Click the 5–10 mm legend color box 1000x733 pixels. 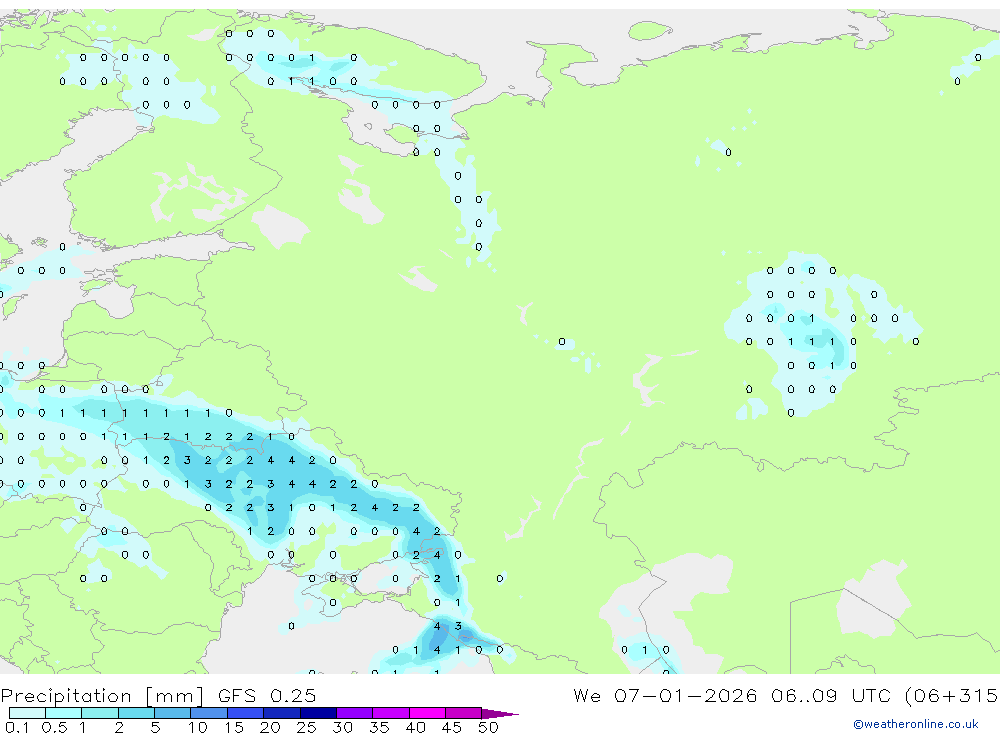(173, 713)
